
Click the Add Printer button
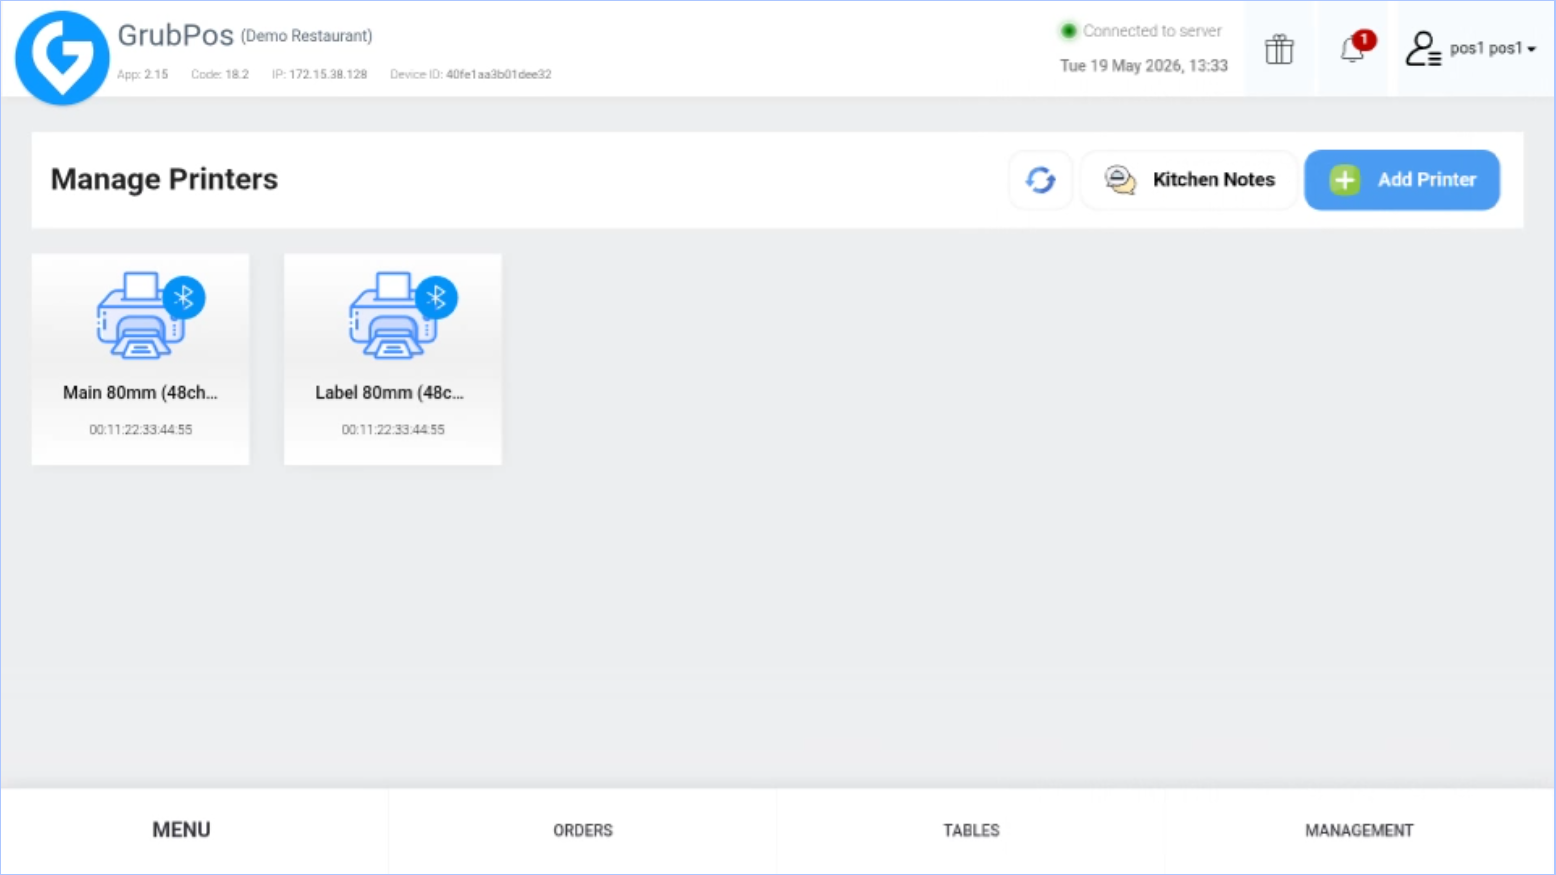tap(1402, 180)
